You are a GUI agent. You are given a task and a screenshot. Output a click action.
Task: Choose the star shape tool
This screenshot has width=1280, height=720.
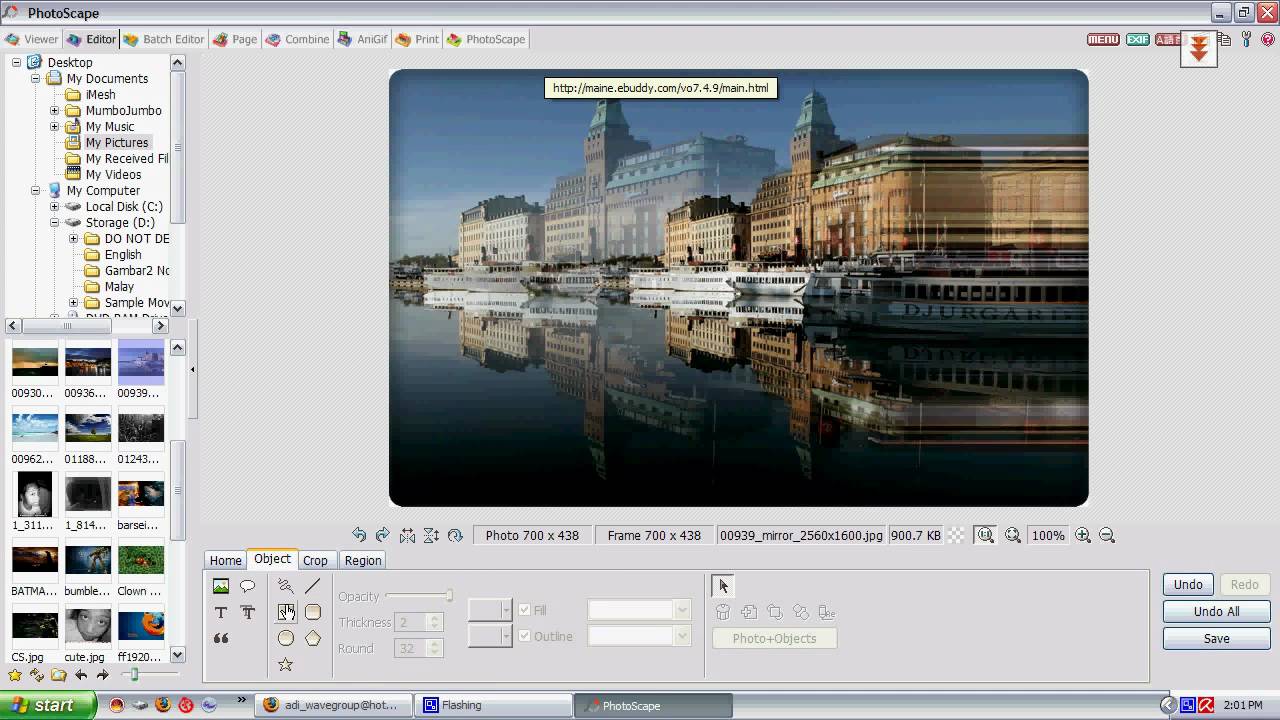(286, 664)
